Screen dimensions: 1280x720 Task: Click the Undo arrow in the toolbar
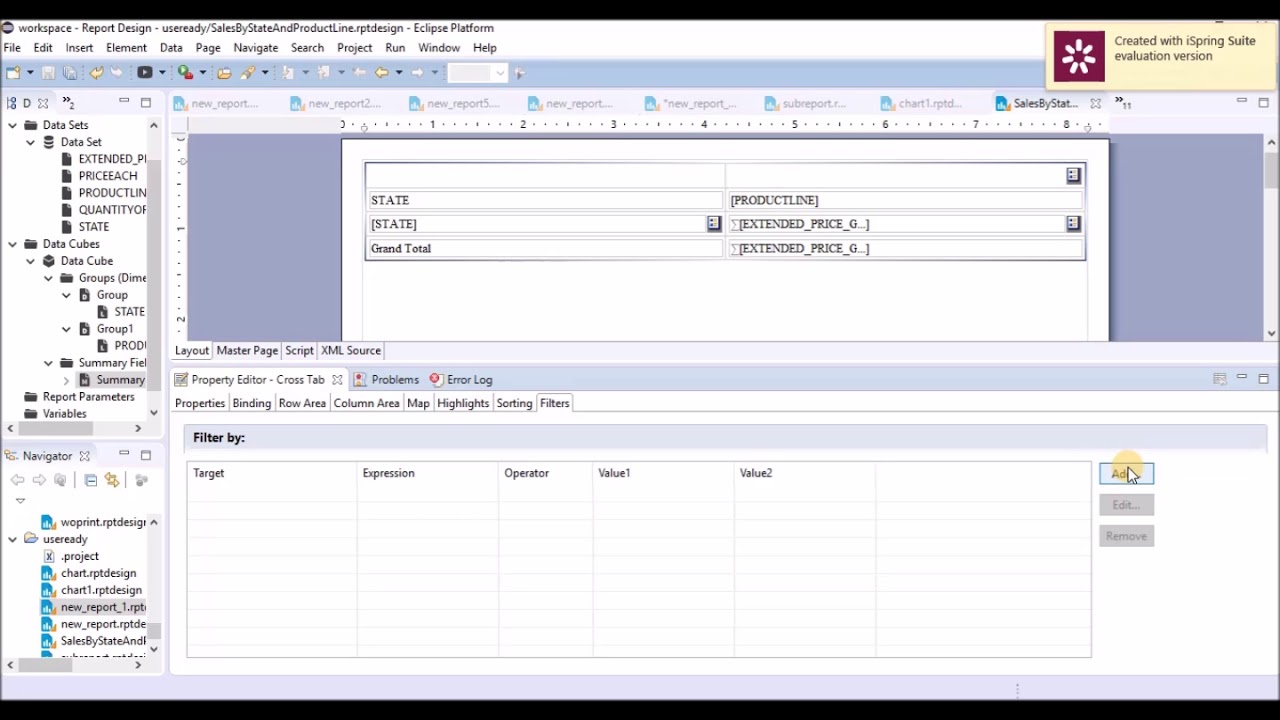96,73
